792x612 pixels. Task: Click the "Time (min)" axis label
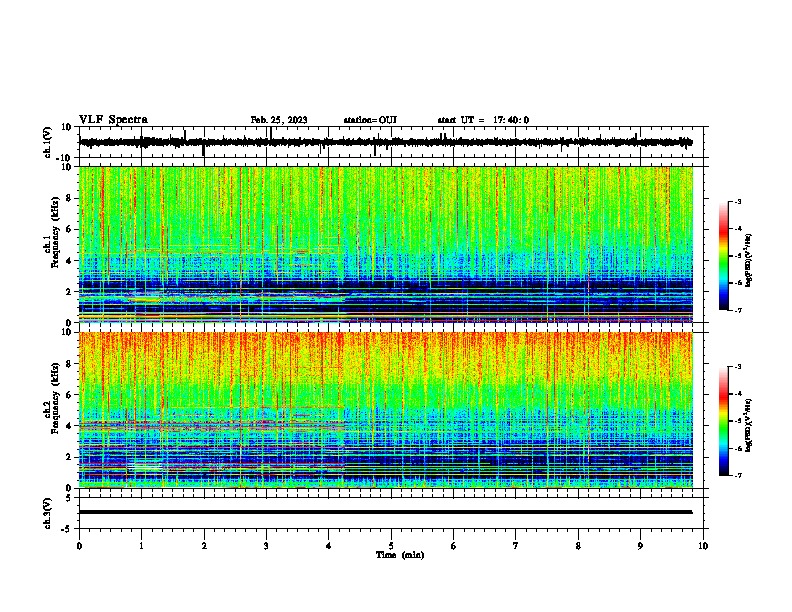click(x=400, y=555)
